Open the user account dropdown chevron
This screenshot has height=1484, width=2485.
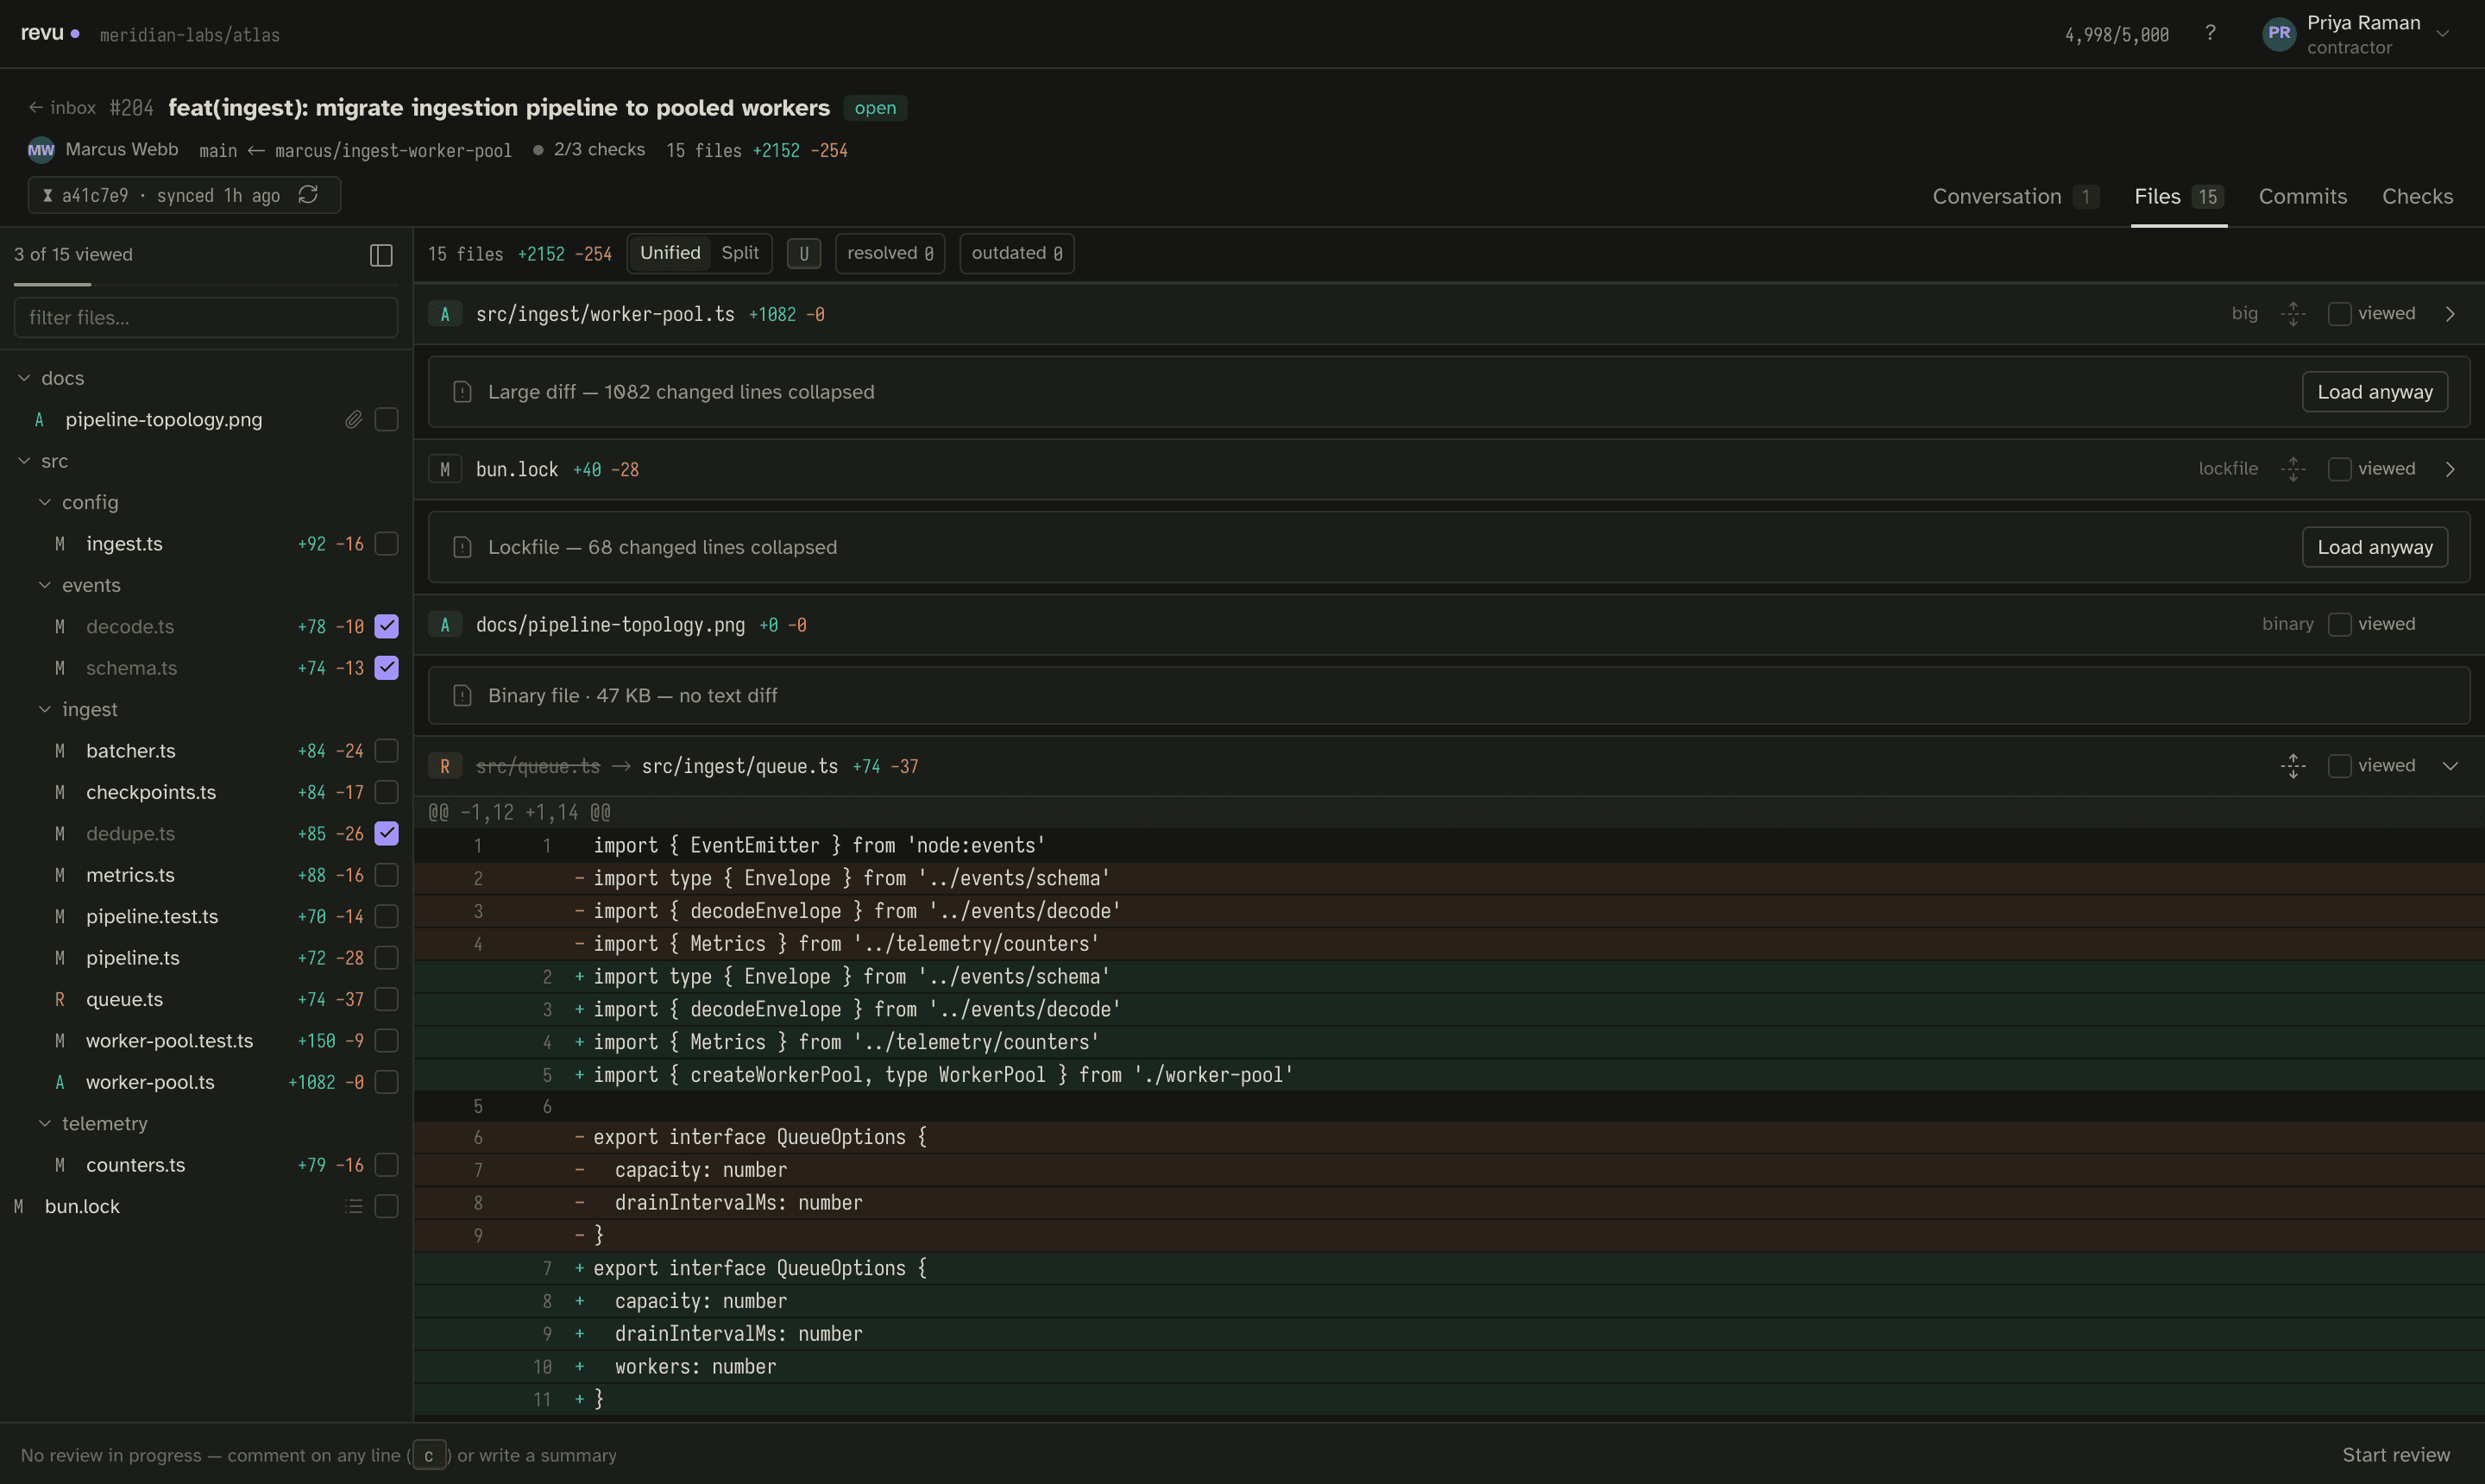click(2443, 33)
